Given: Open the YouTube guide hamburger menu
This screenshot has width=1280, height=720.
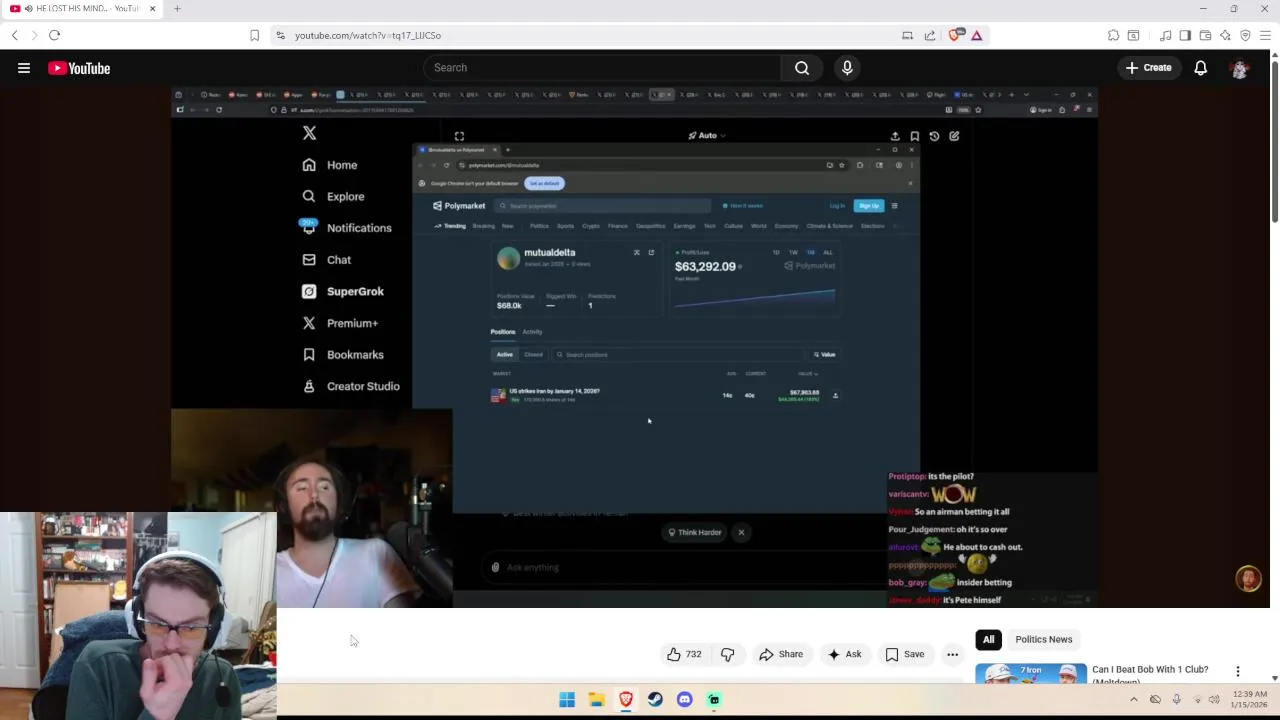Looking at the screenshot, I should (24, 68).
